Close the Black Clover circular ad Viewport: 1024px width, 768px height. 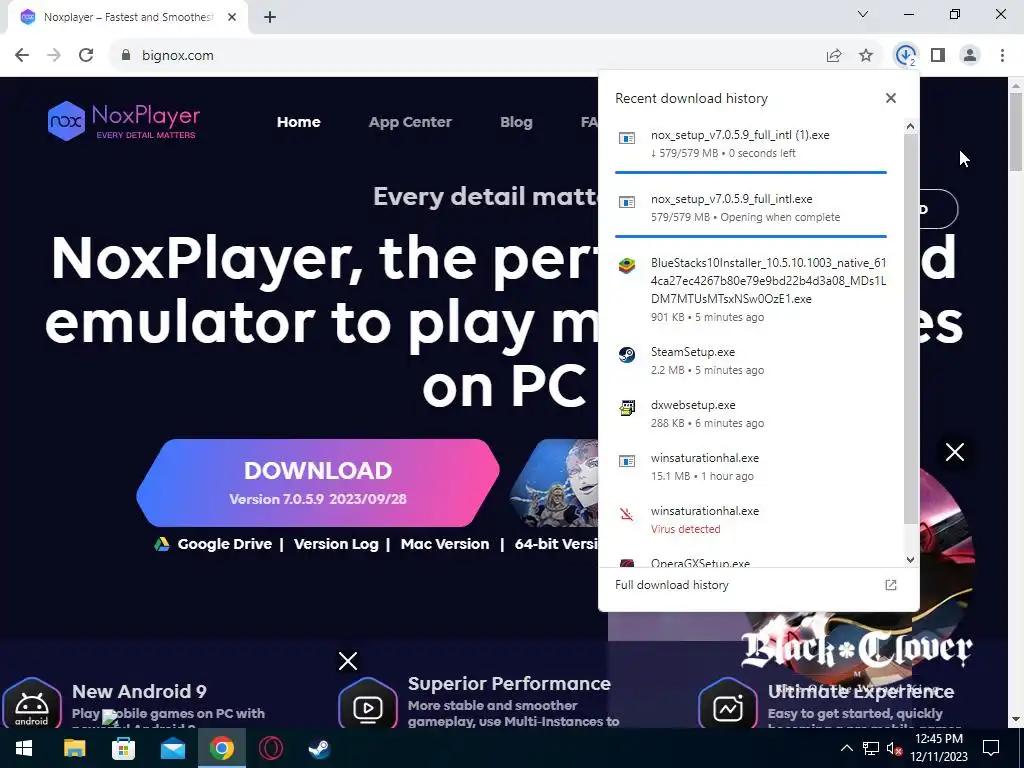click(x=955, y=452)
